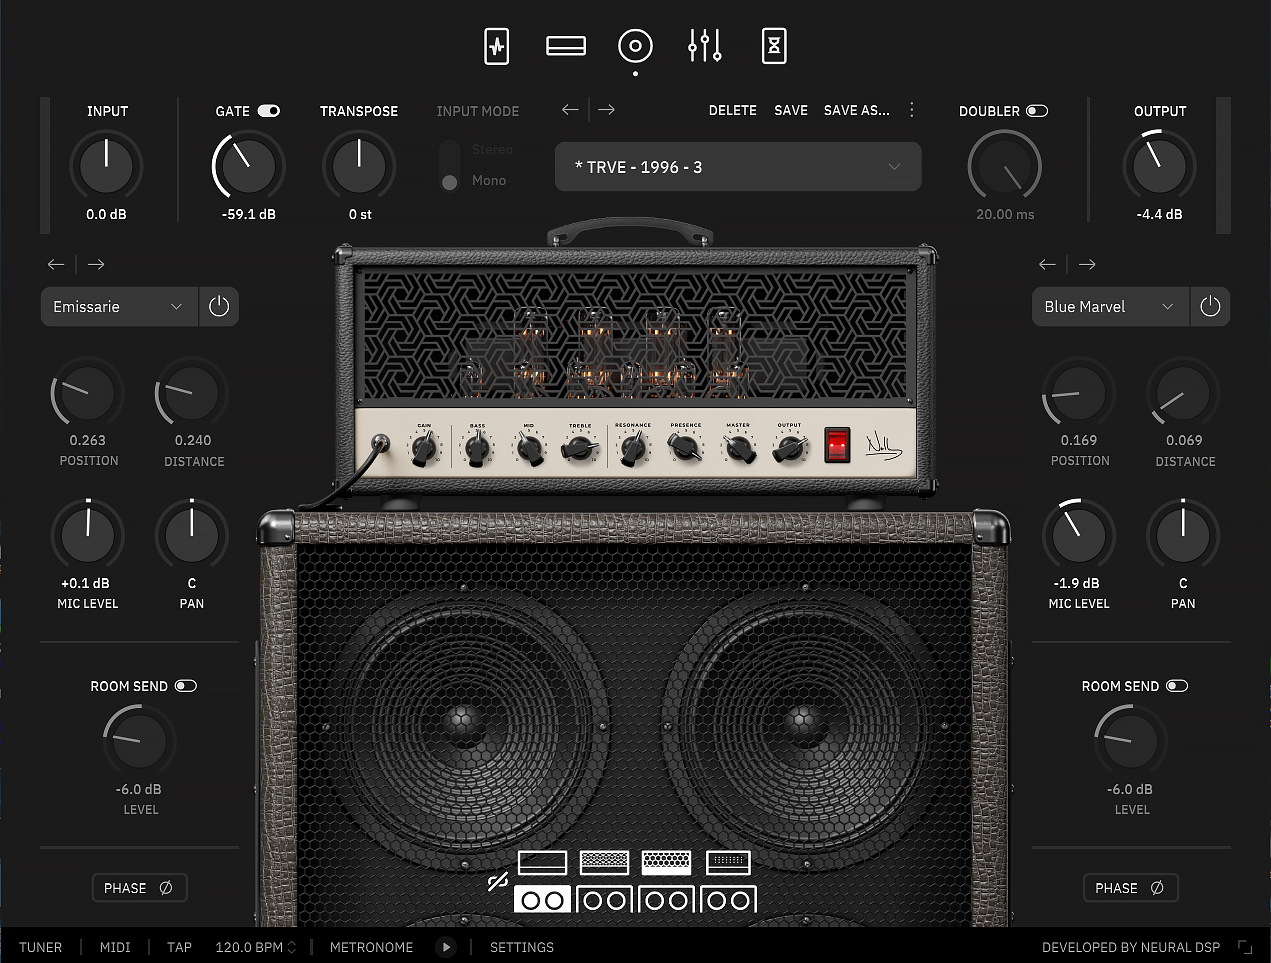Image resolution: width=1271 pixels, height=963 pixels.
Task: Choose the fine-mesh grille amp icon
Action: tap(605, 862)
